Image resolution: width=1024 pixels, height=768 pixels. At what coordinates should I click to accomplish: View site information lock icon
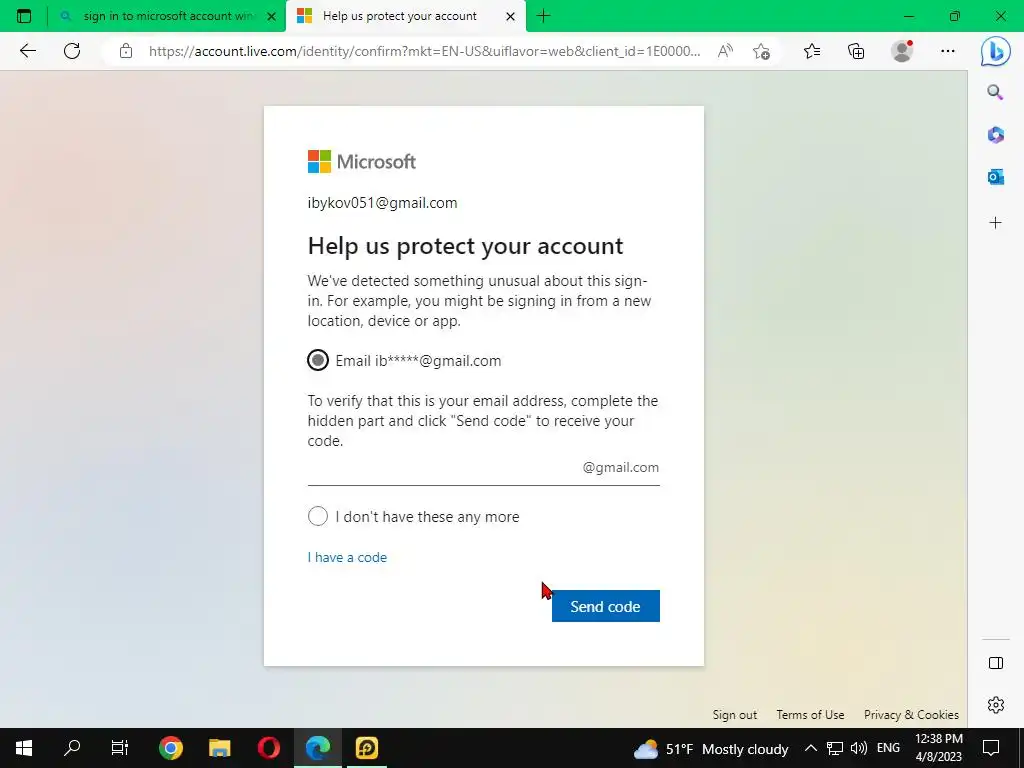click(126, 51)
